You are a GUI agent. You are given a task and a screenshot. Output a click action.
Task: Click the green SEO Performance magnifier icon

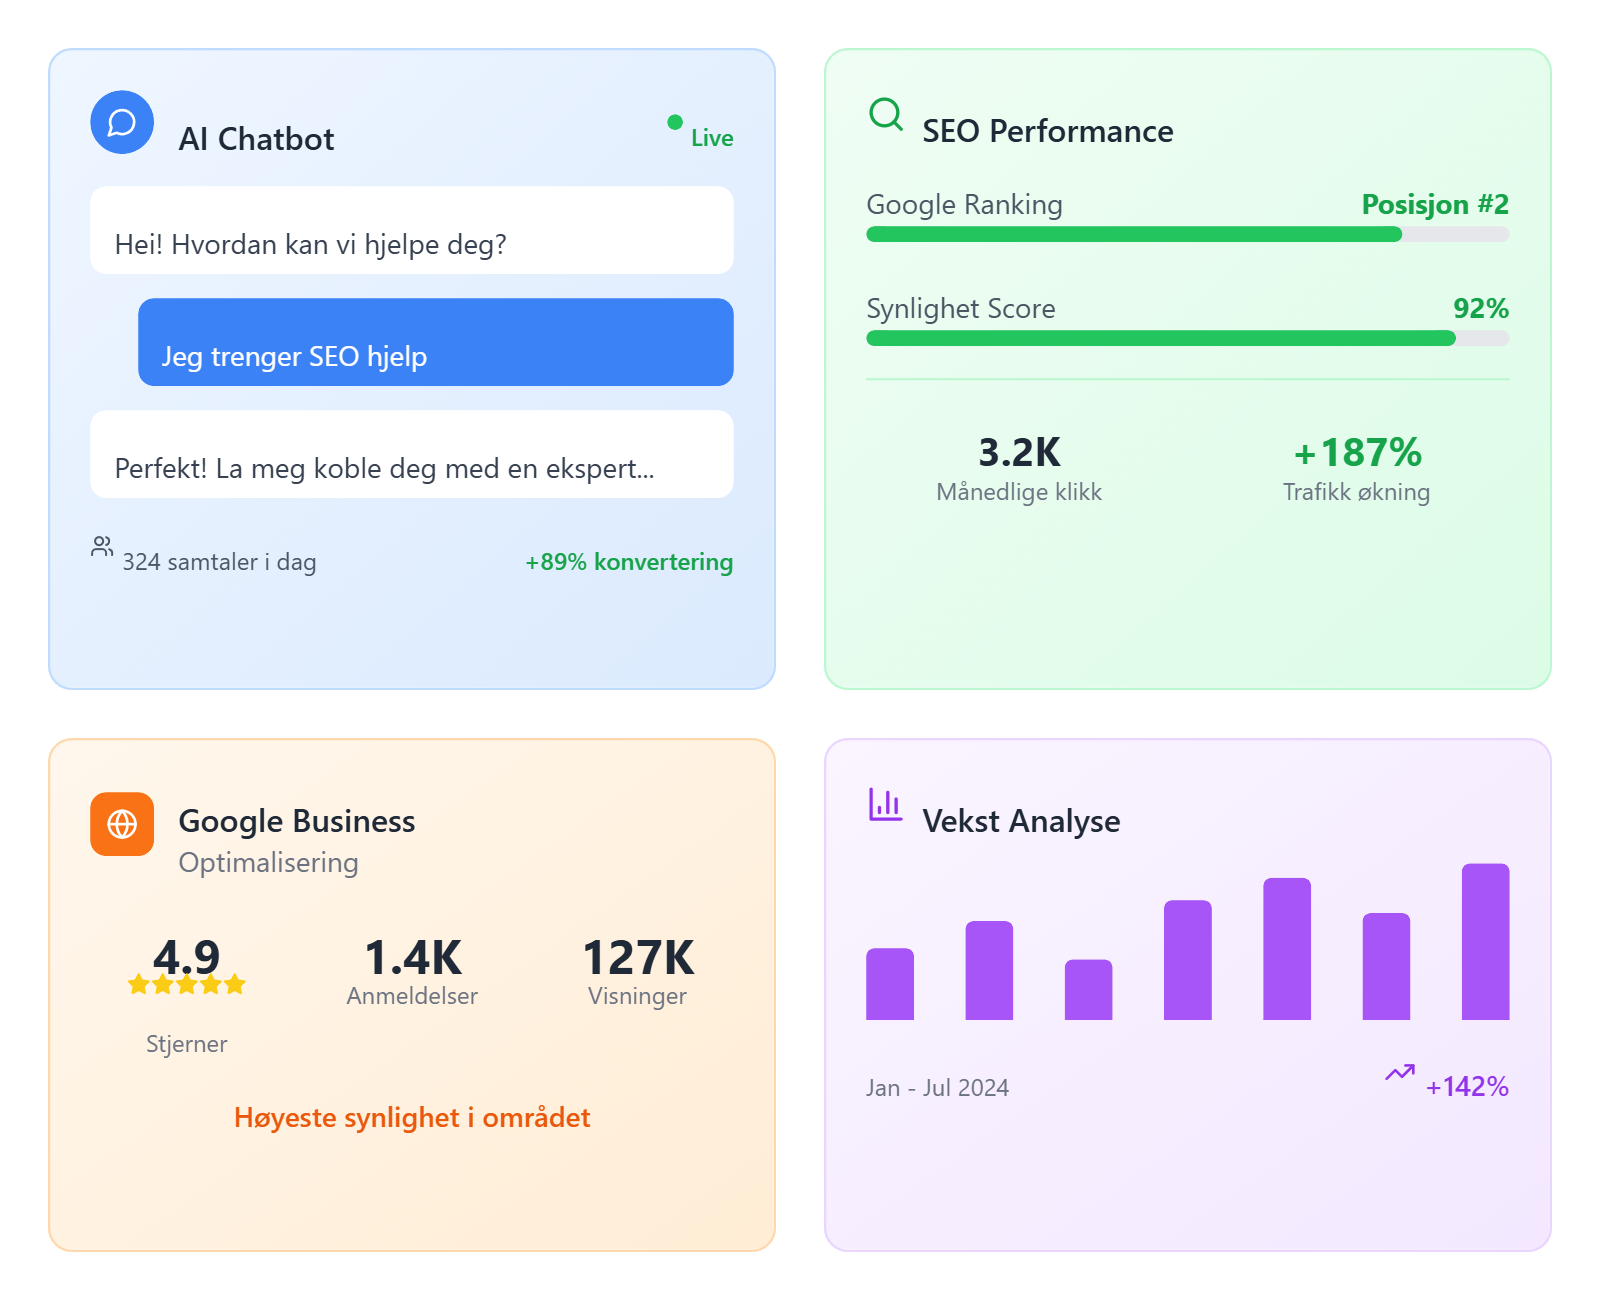tap(886, 114)
